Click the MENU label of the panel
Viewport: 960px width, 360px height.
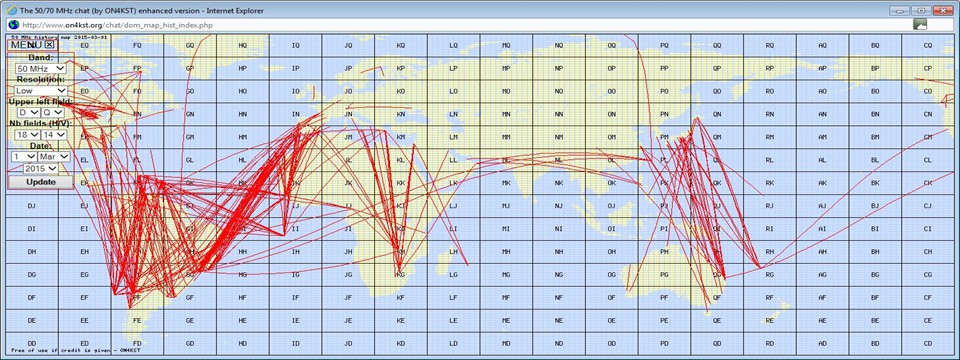[27, 45]
